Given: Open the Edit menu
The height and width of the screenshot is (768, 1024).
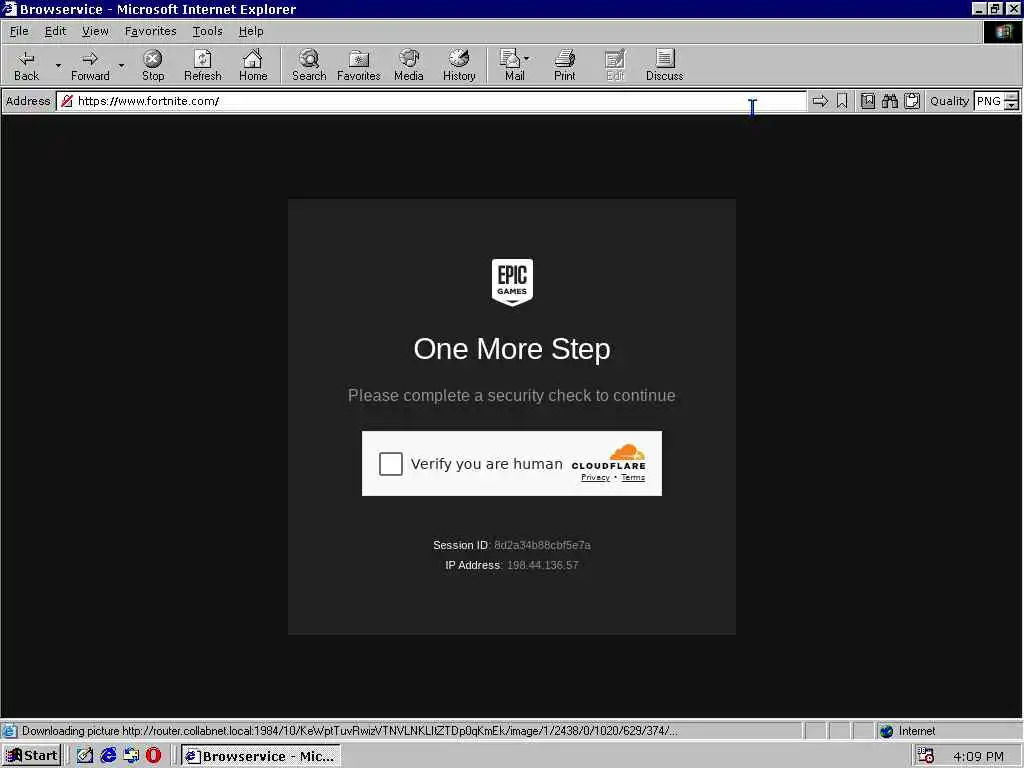Looking at the screenshot, I should (56, 31).
